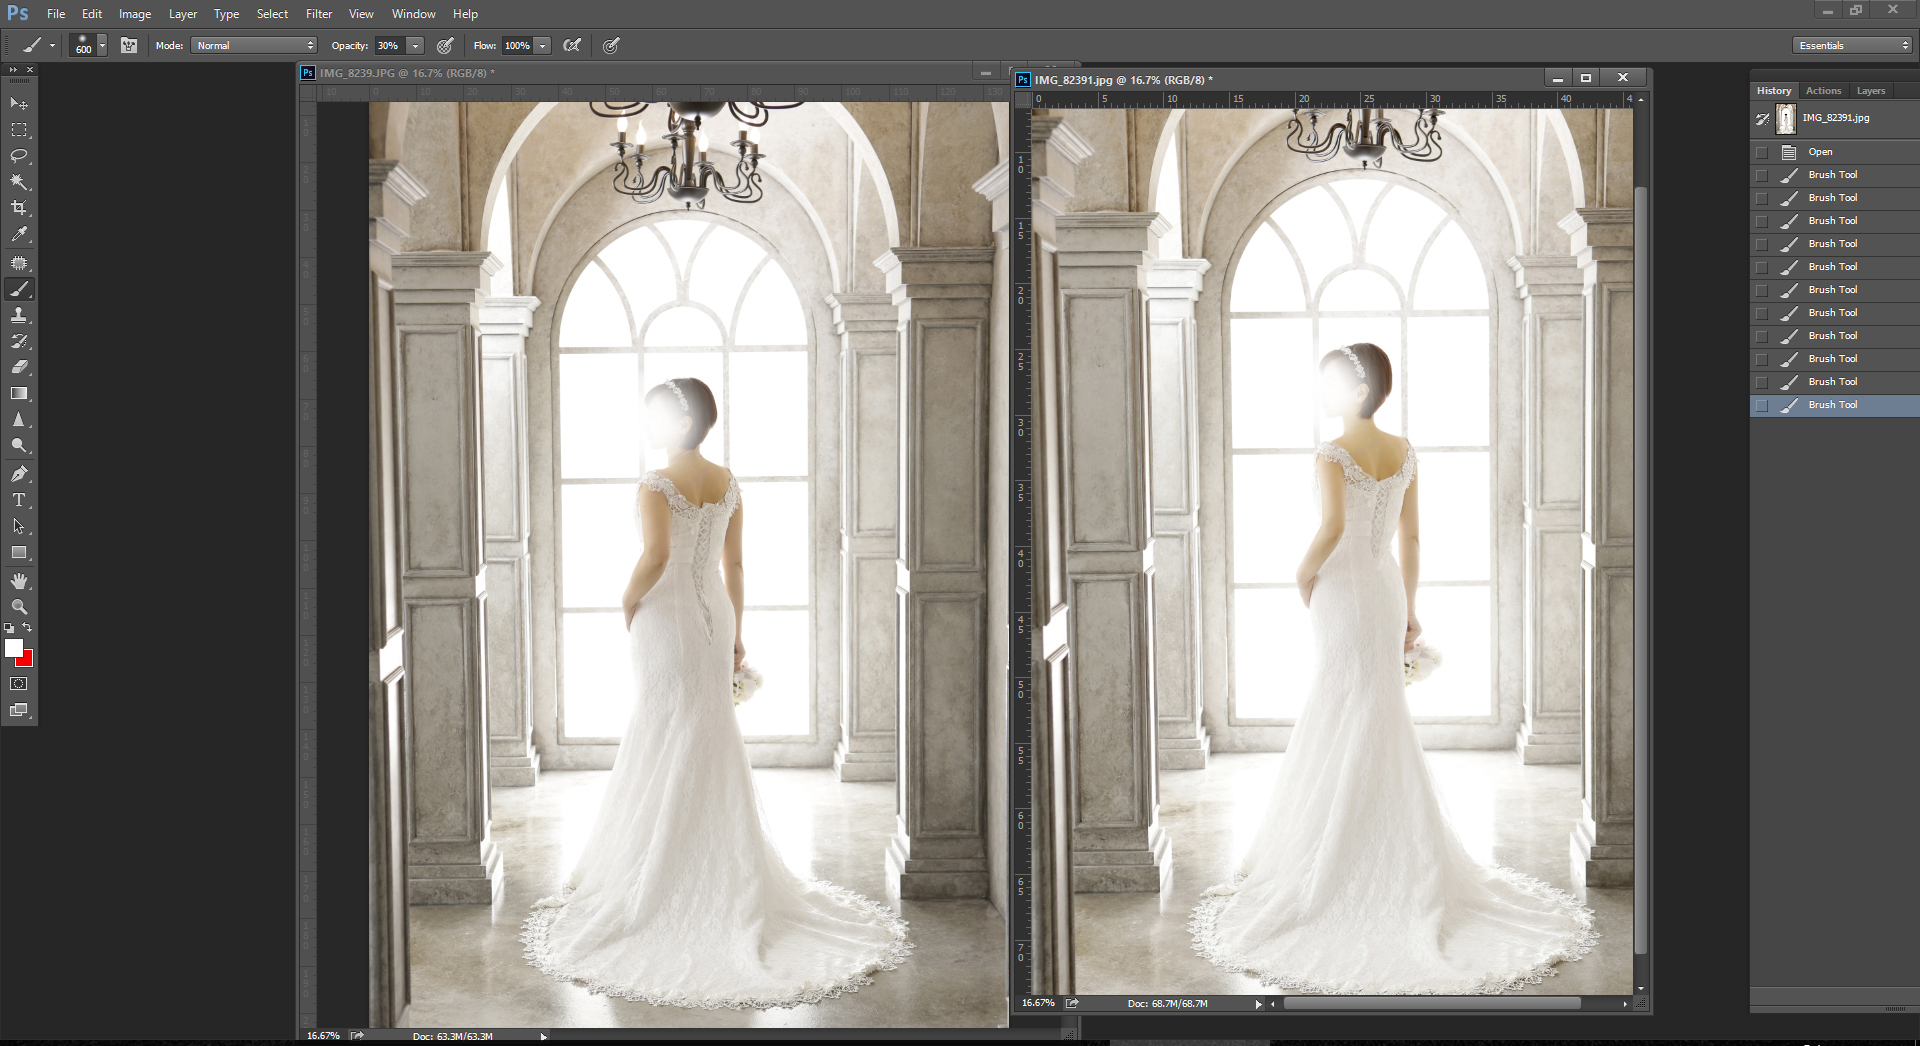Switch to the Layers tab

1870,90
